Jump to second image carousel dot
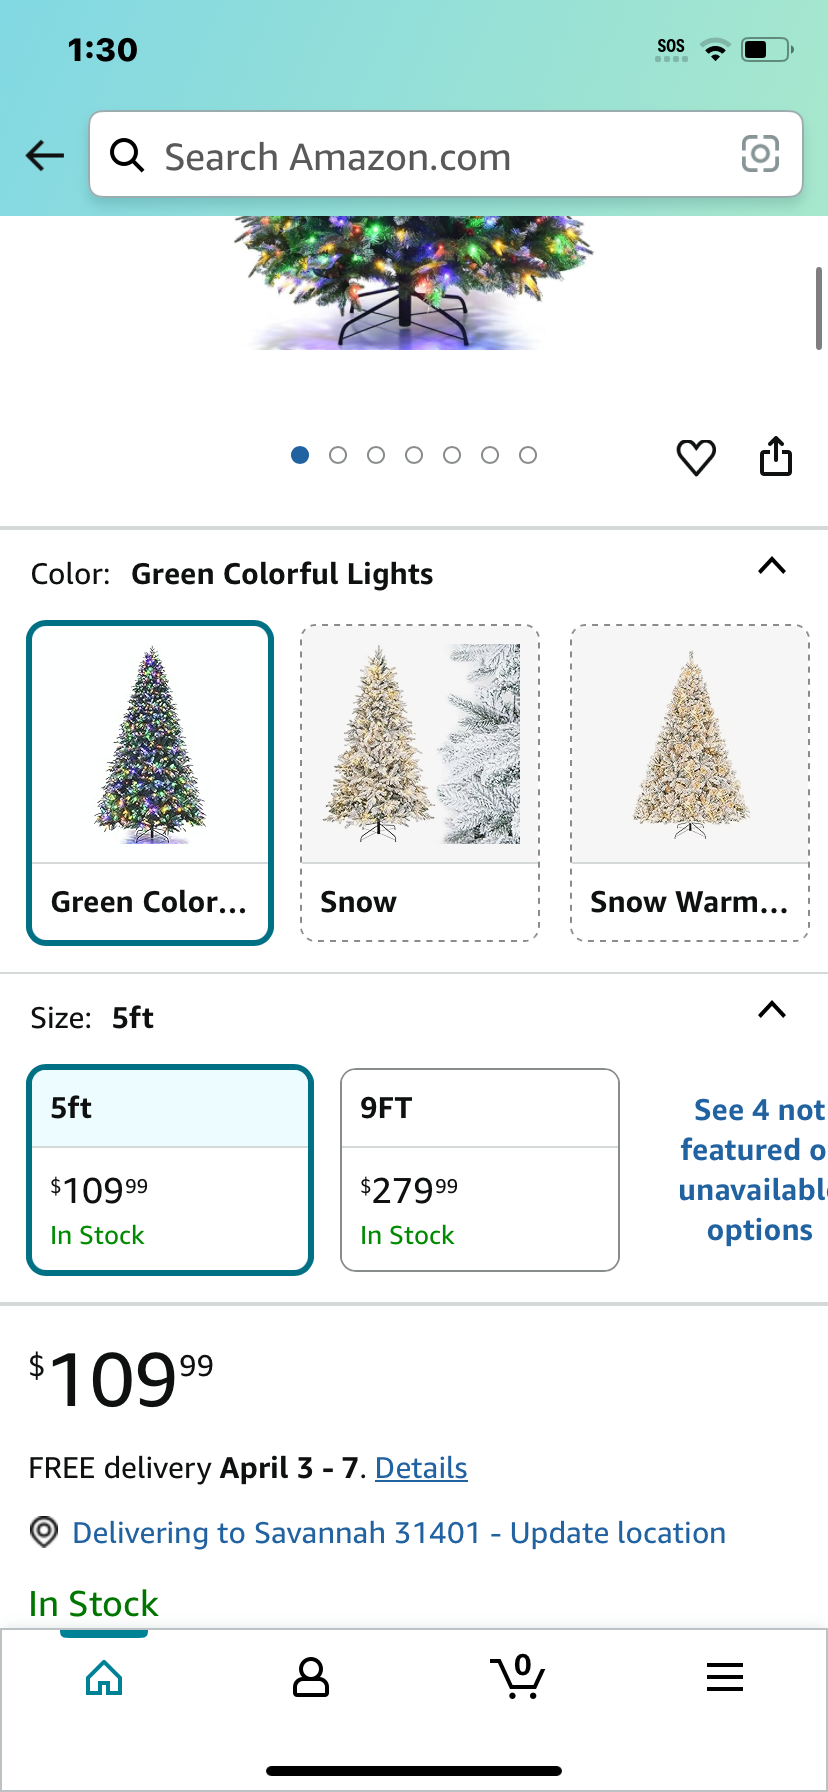This screenshot has width=828, height=1792. pyautogui.click(x=338, y=455)
